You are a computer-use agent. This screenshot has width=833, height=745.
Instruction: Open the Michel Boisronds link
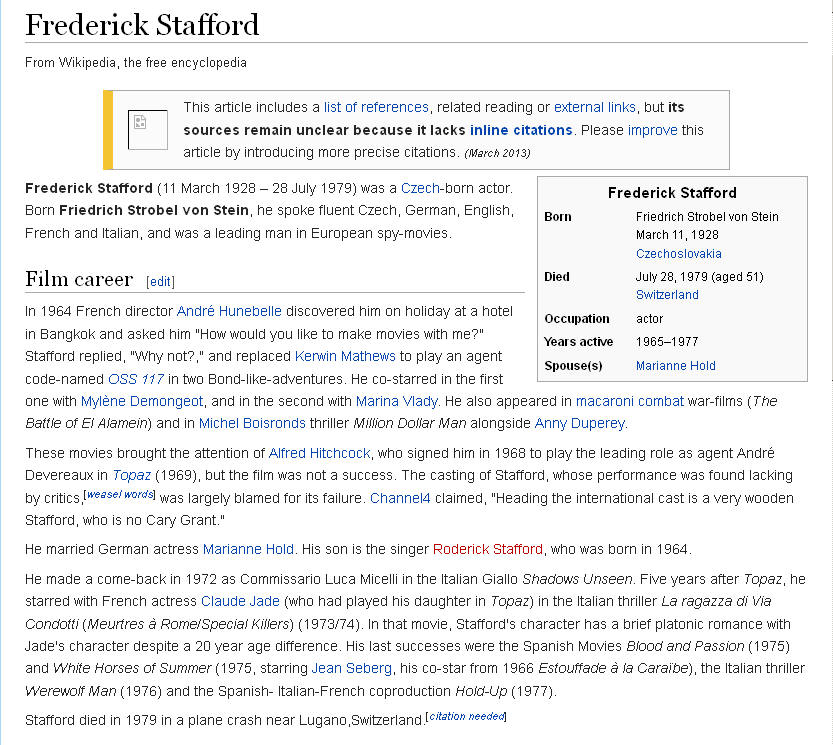tap(252, 424)
